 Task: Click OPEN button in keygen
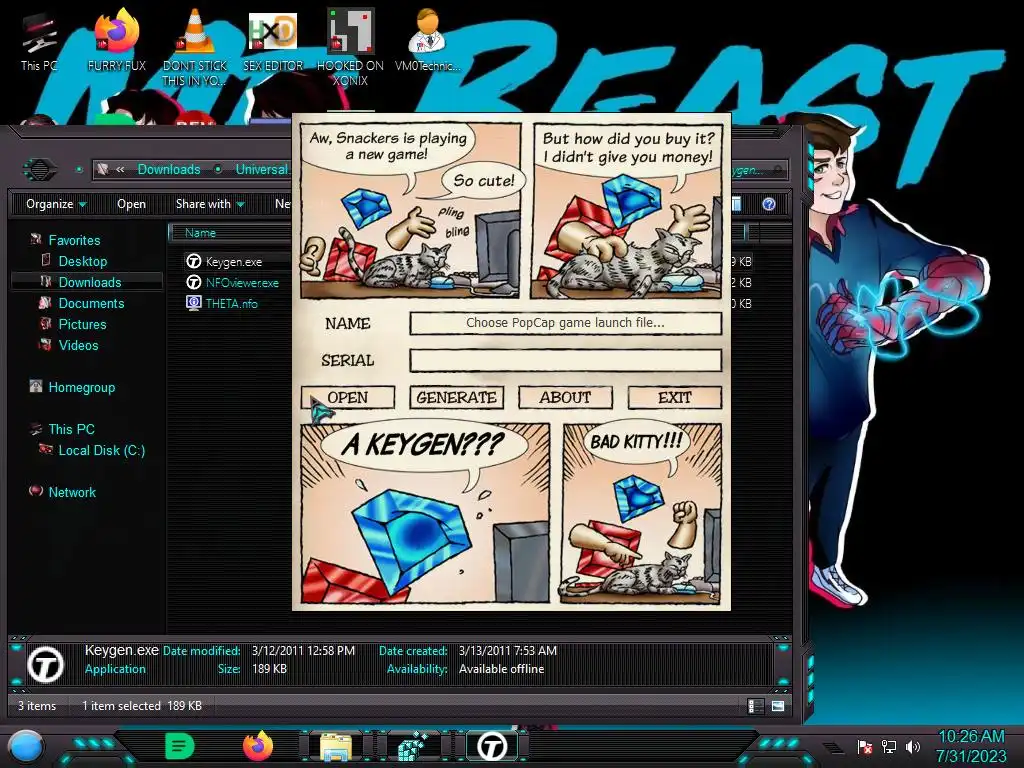point(348,397)
